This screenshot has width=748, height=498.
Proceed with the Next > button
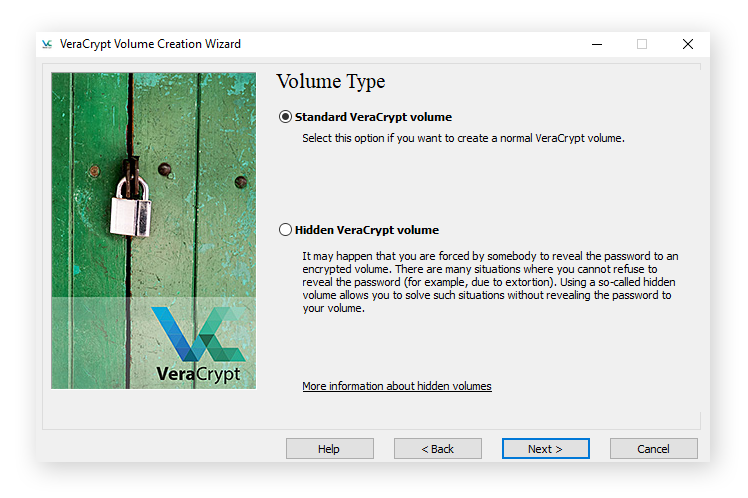(546, 449)
